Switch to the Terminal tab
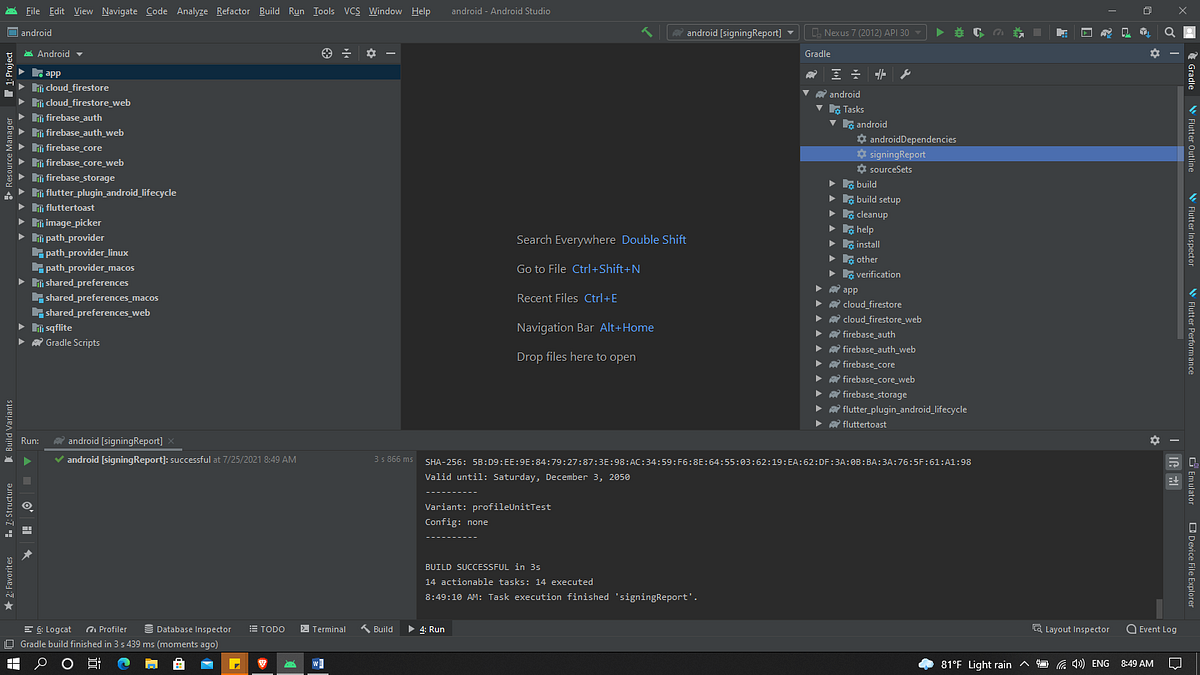 pos(323,629)
